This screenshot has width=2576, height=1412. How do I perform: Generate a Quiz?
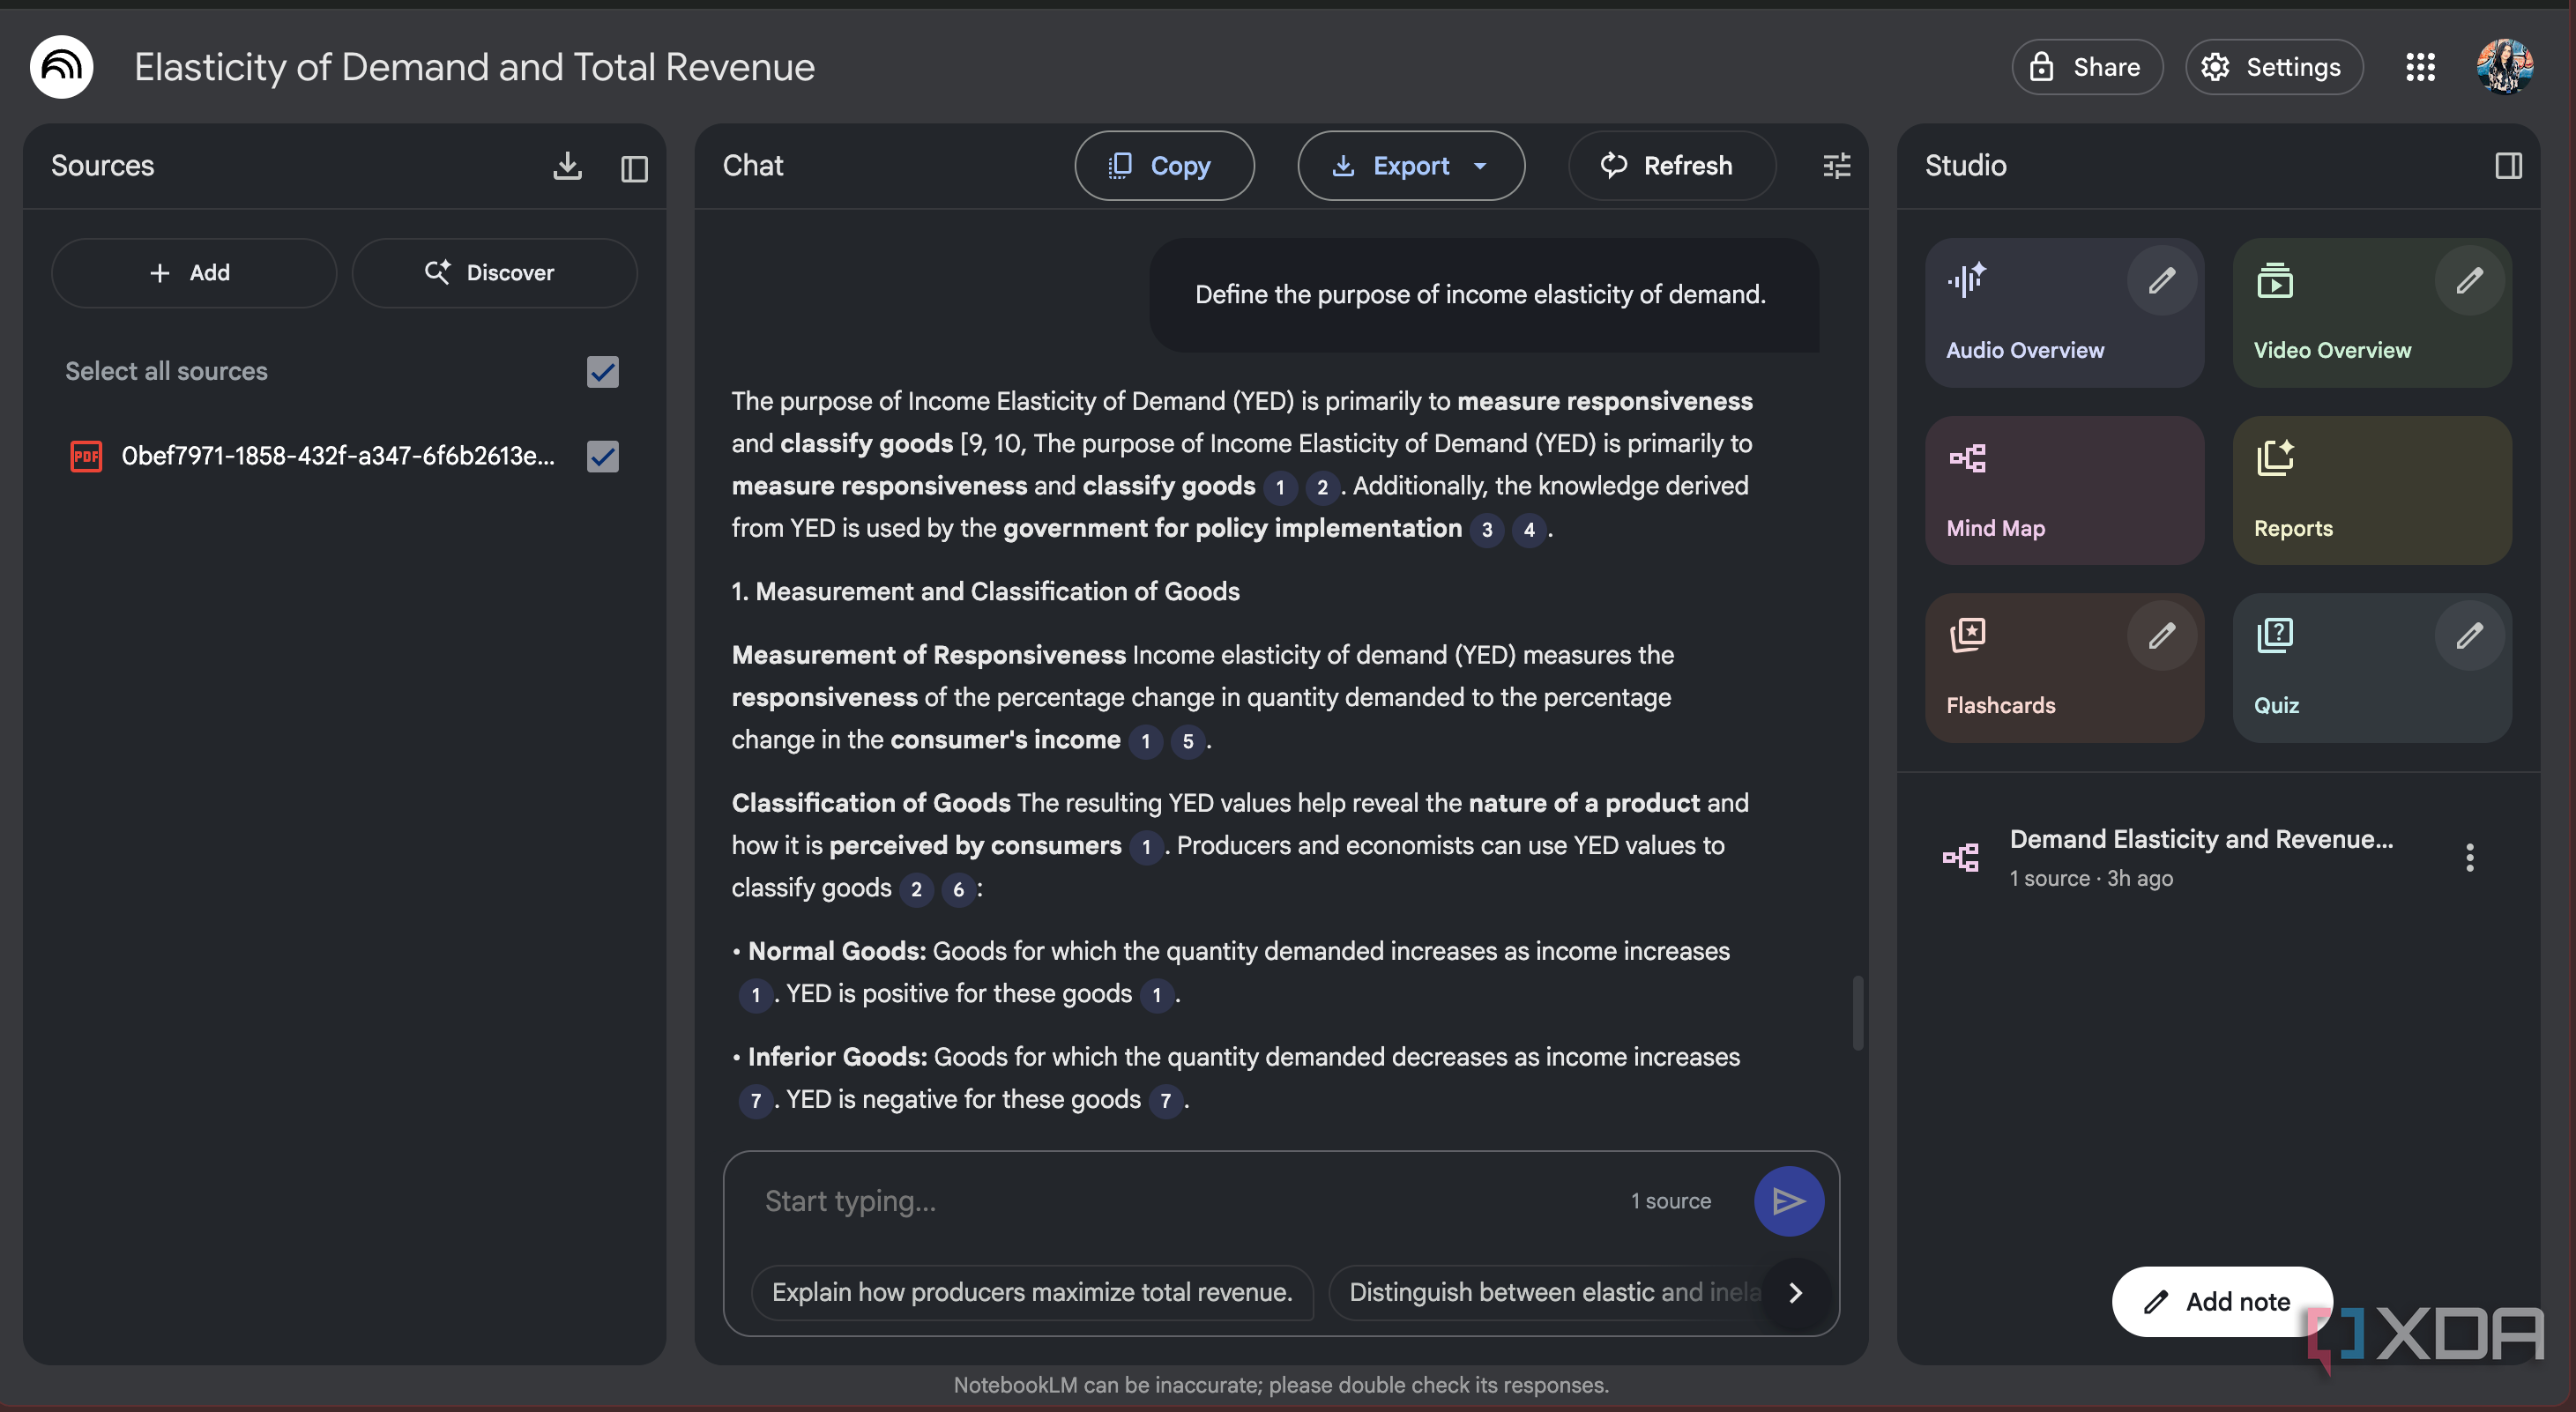(x=2372, y=669)
